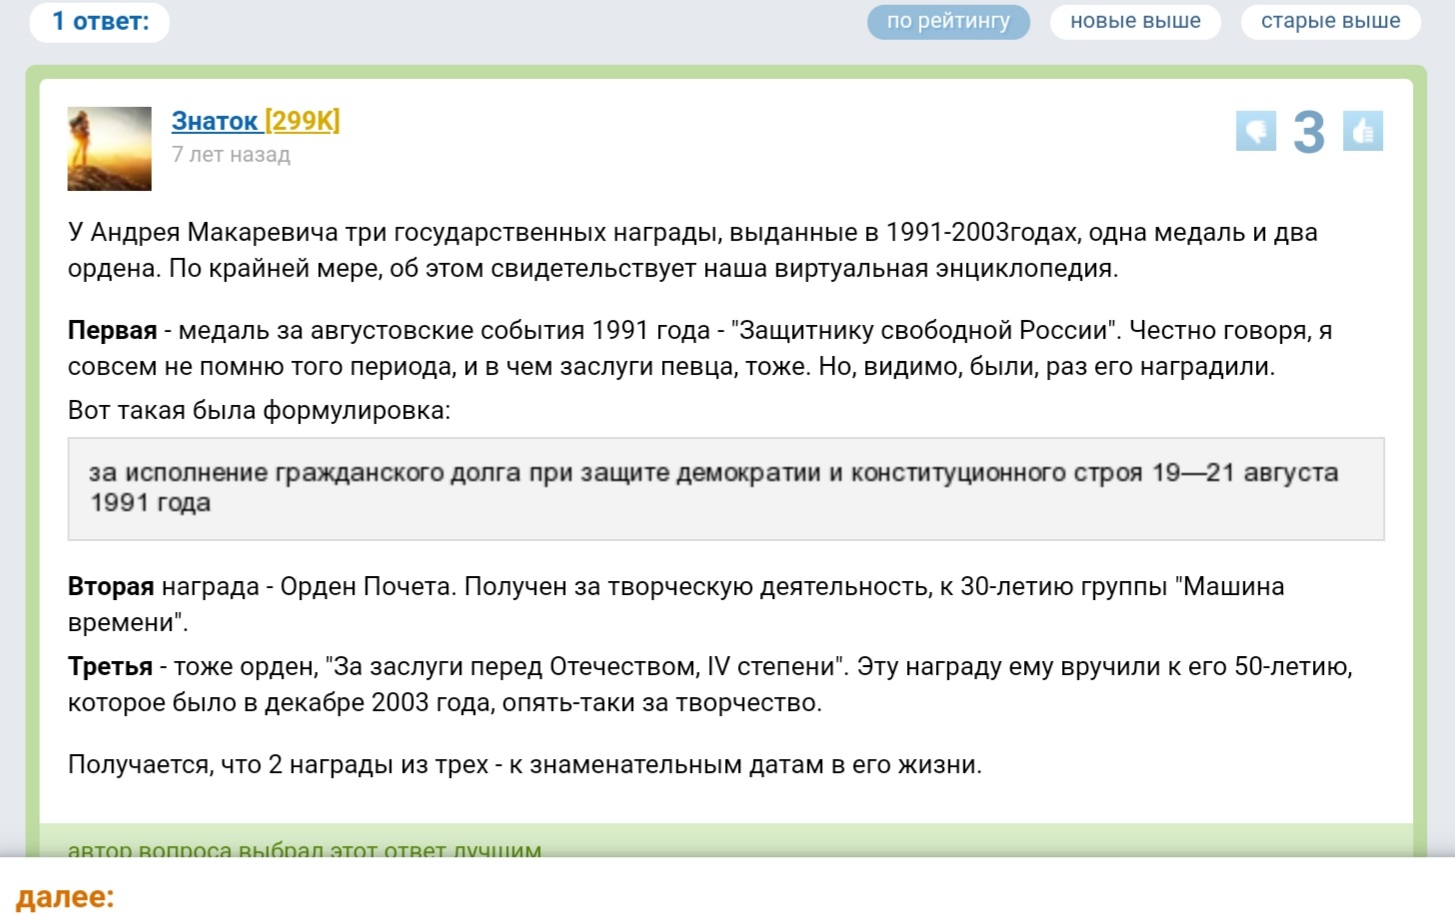The height and width of the screenshot is (915, 1455).
Task: Sort answers 'старые выше'
Action: [1330, 21]
